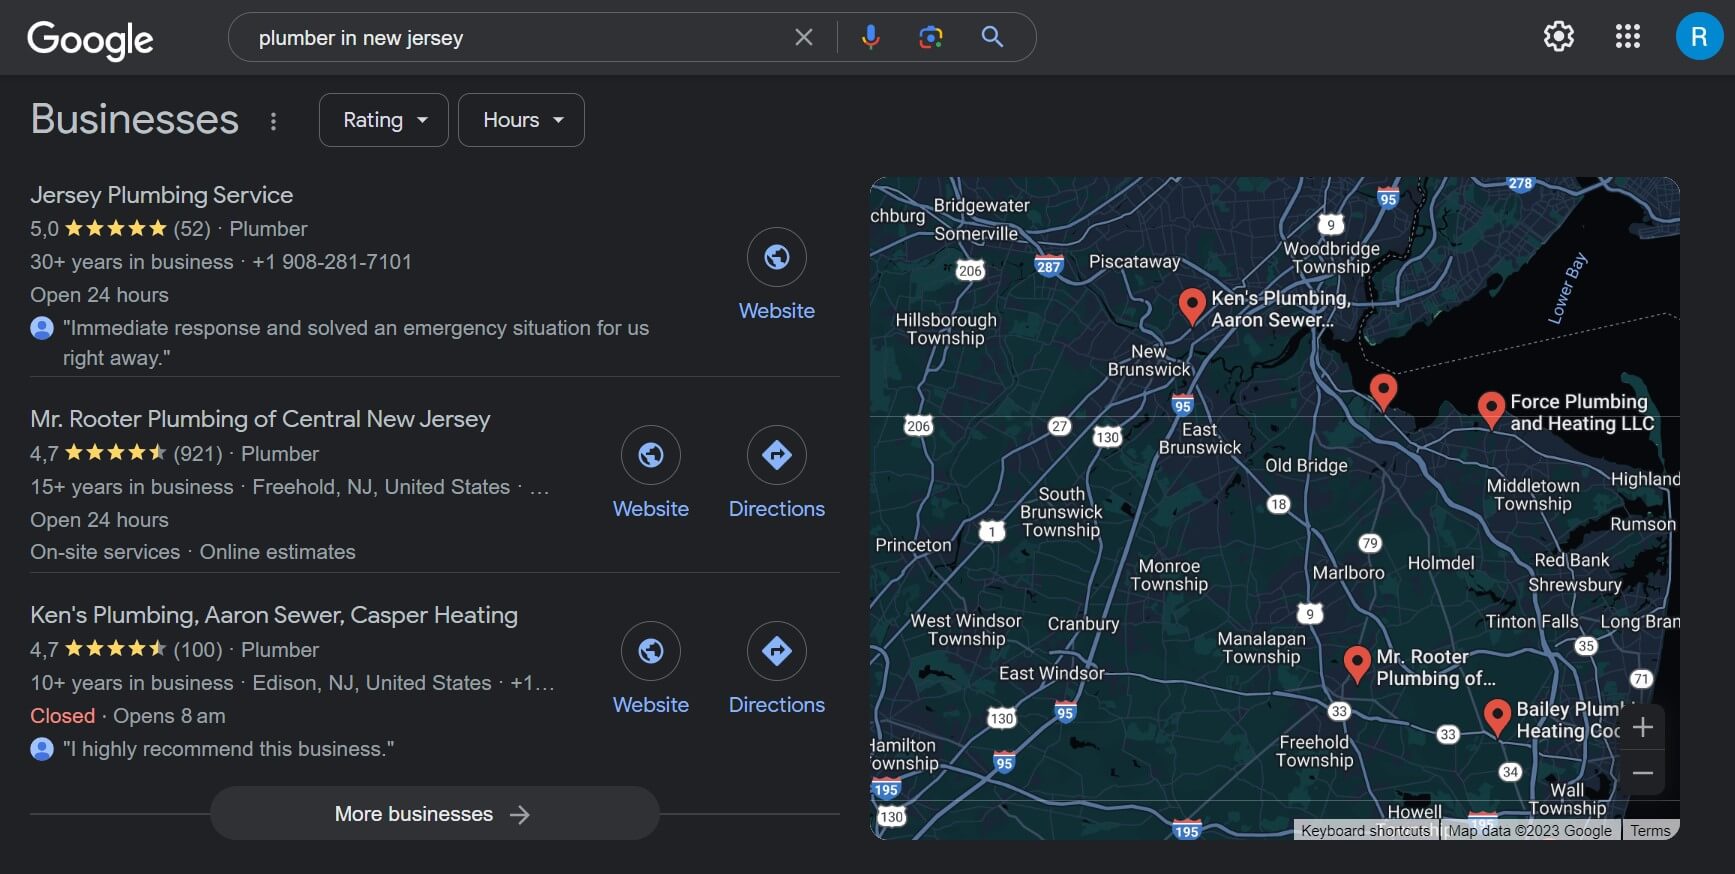Click "Closed · Opens 8 am" status

point(128,716)
